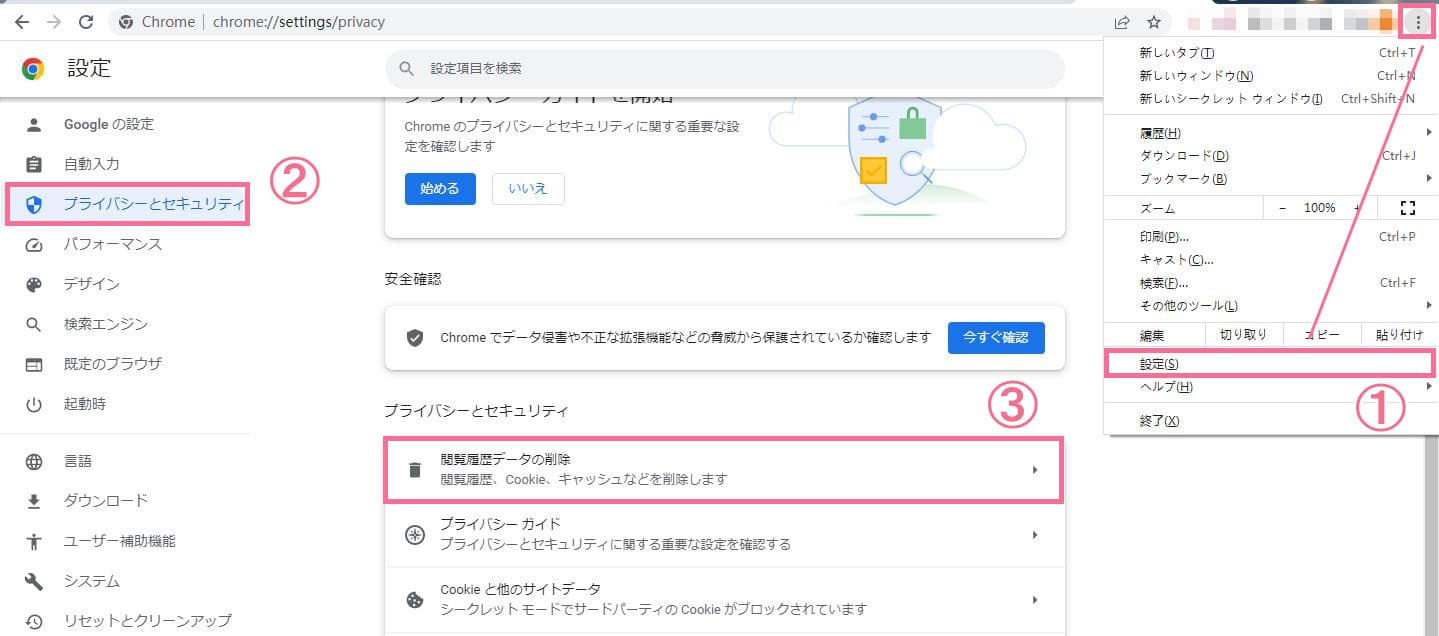Click the share page icon in address bar
This screenshot has width=1439, height=636.
(1122, 22)
